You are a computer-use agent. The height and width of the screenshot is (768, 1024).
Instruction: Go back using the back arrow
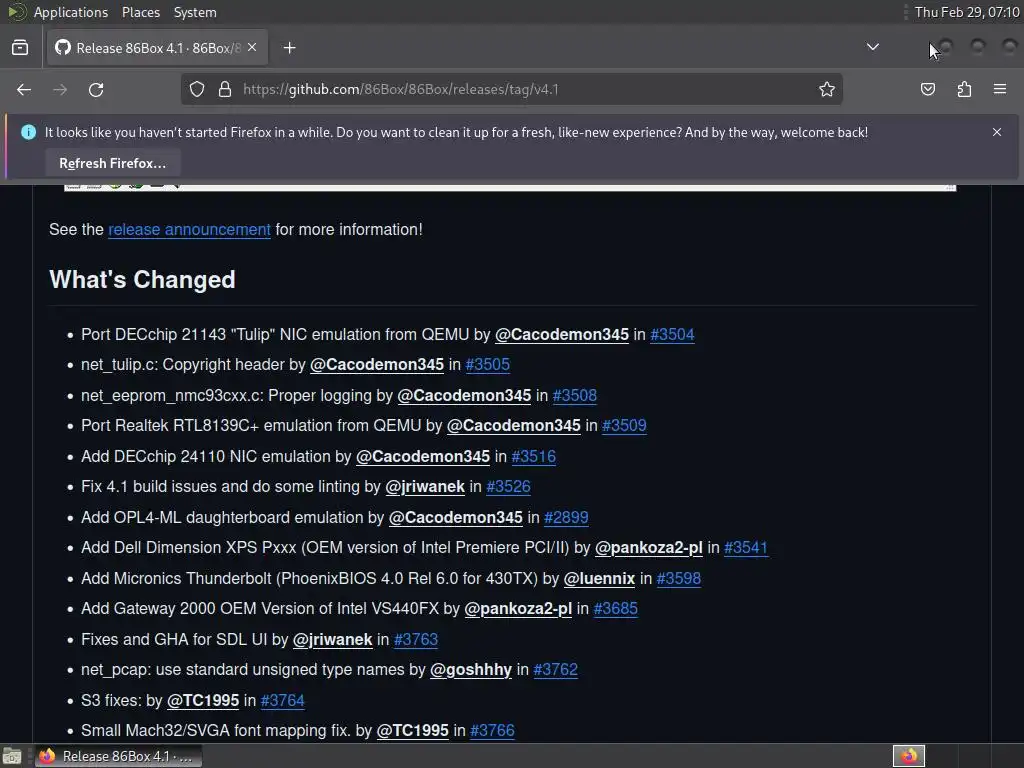pyautogui.click(x=24, y=89)
